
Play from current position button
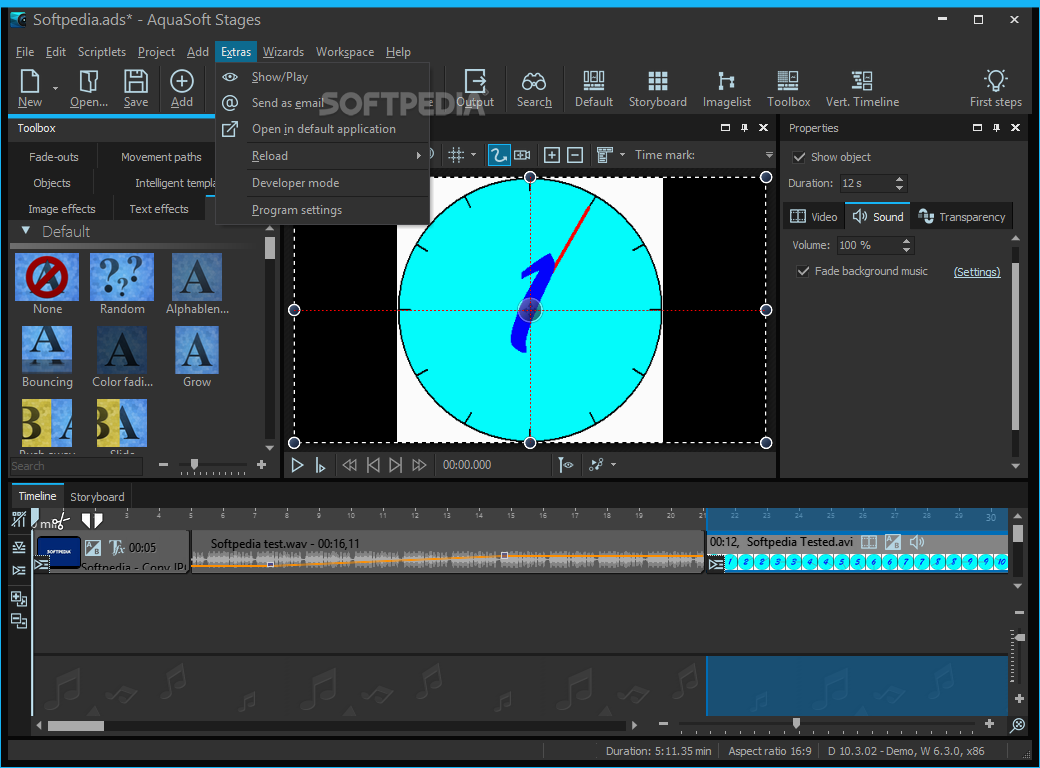point(320,466)
